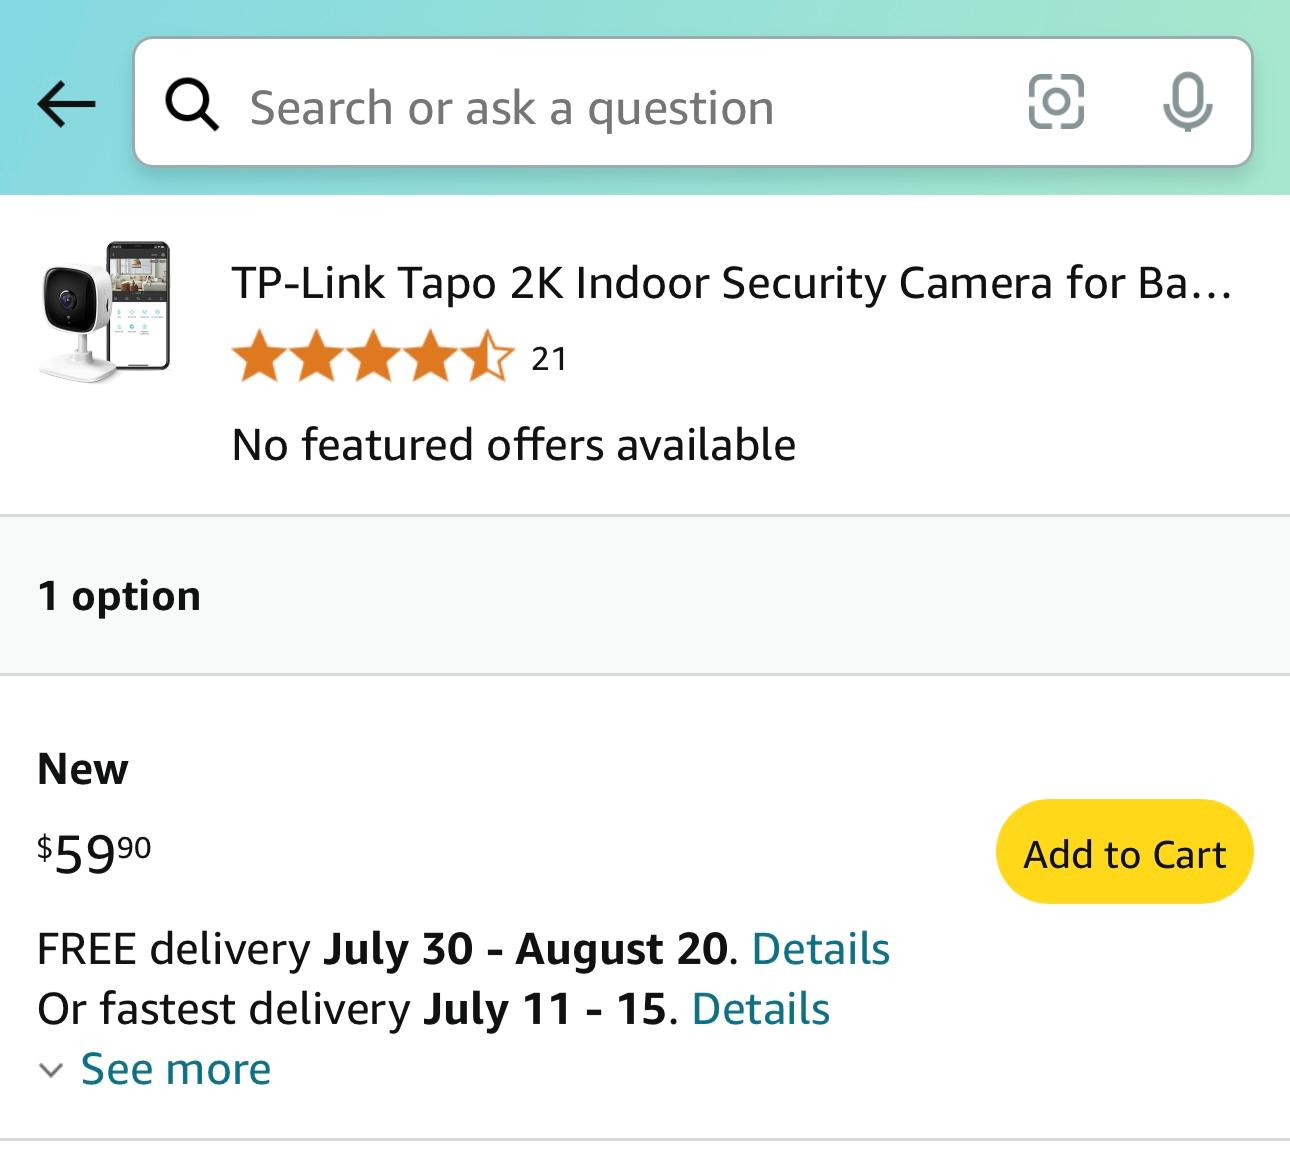Open the Tapo camera product thumbnail
Image resolution: width=1290 pixels, height=1173 pixels.
(x=106, y=311)
